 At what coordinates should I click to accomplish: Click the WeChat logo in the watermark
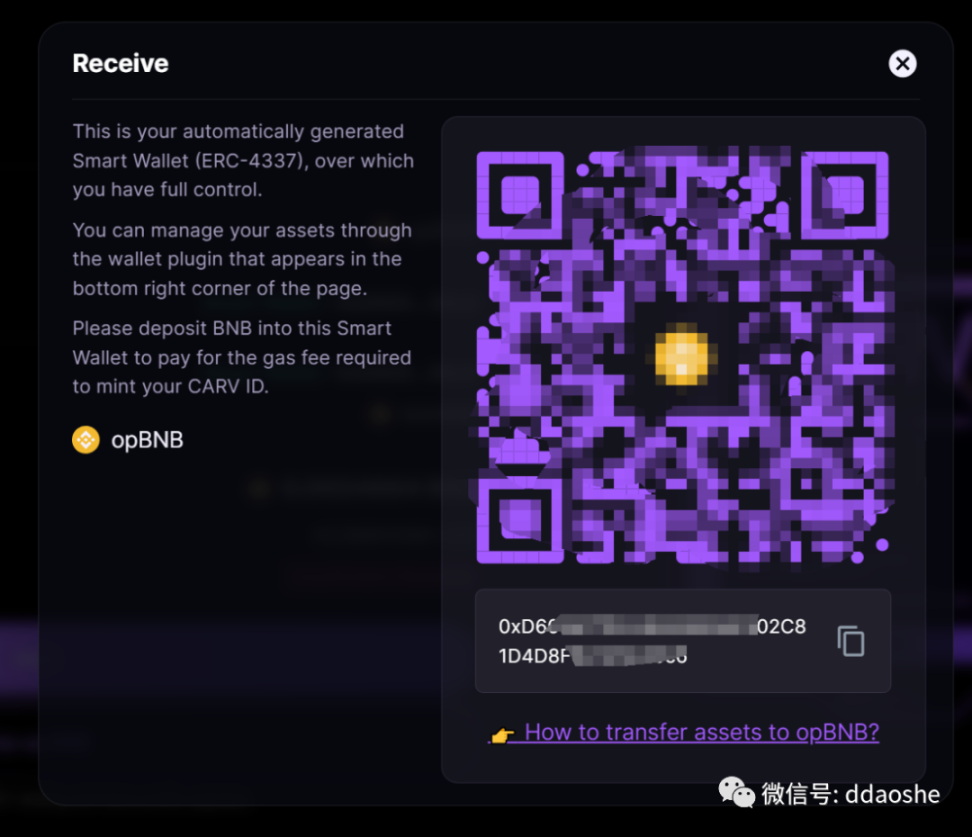point(736,792)
